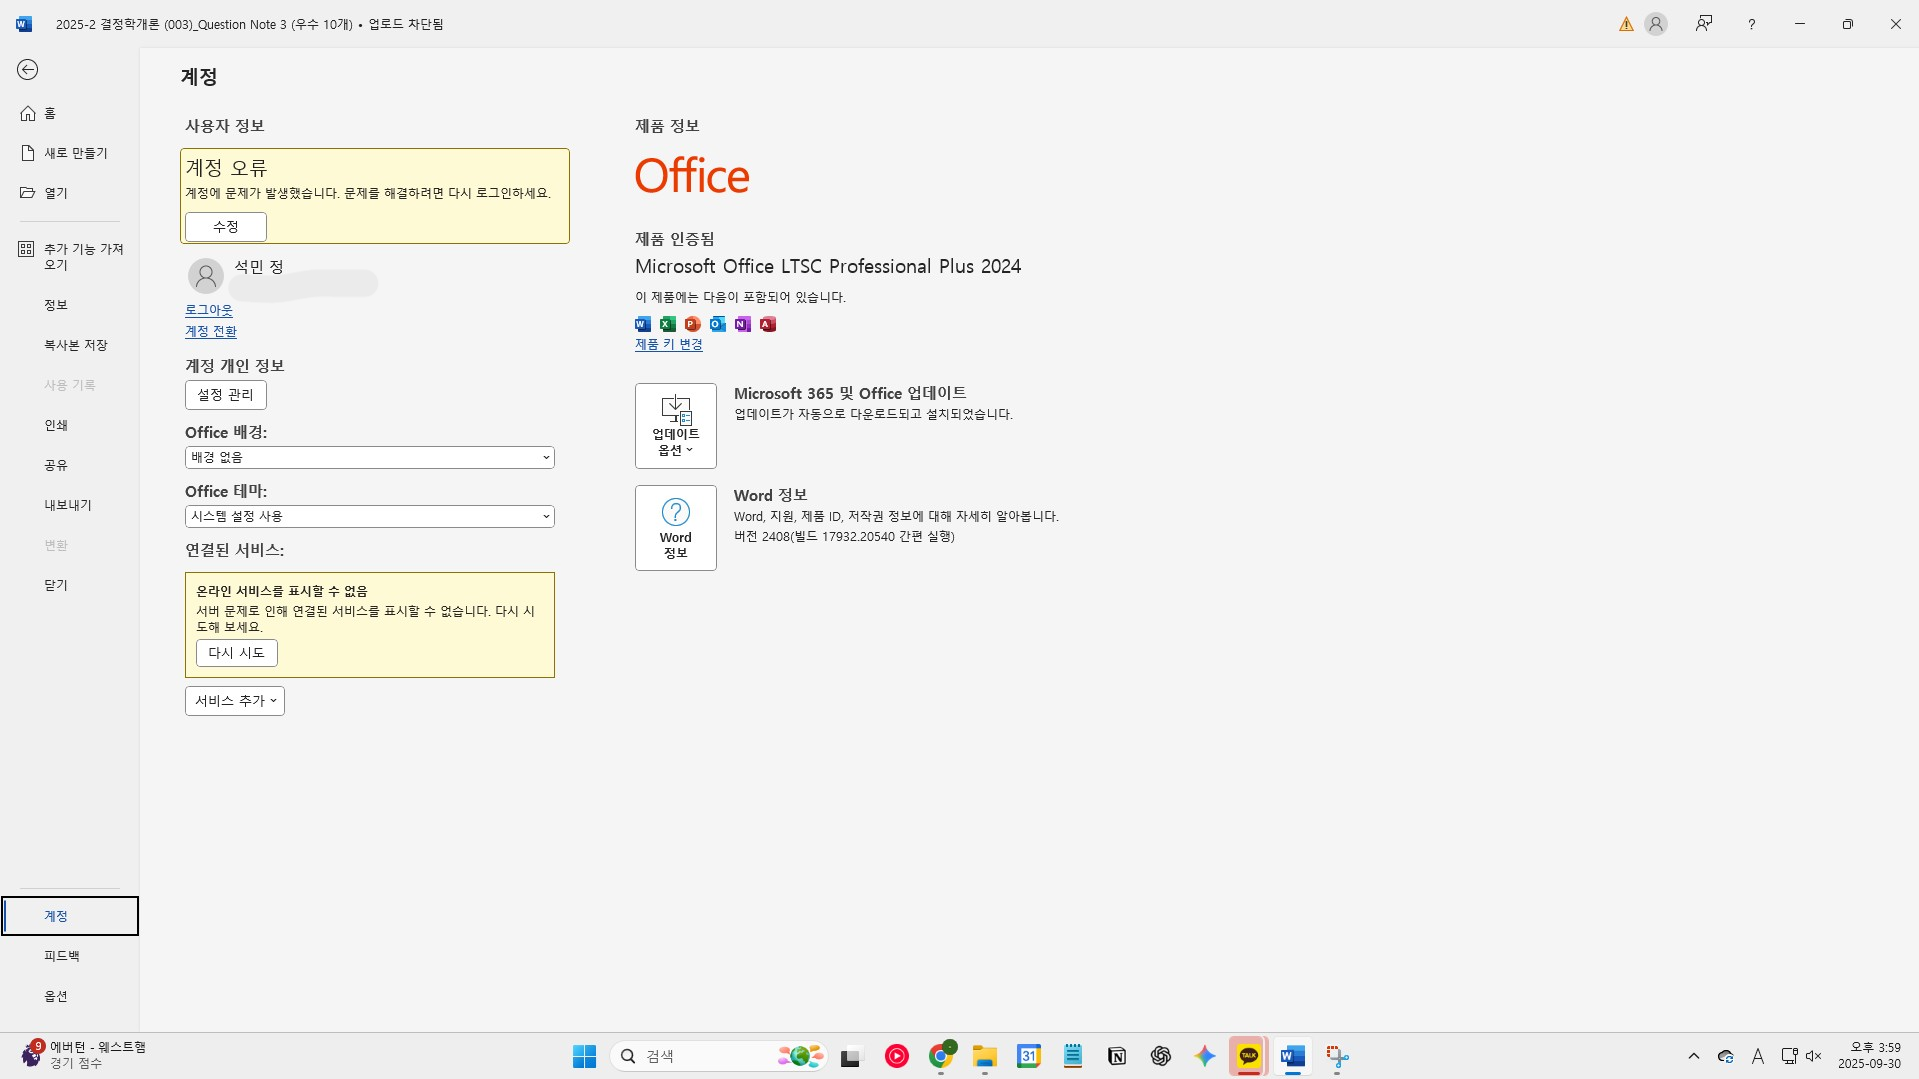
Task: Click the 수정 button for the account error
Action: 226,227
